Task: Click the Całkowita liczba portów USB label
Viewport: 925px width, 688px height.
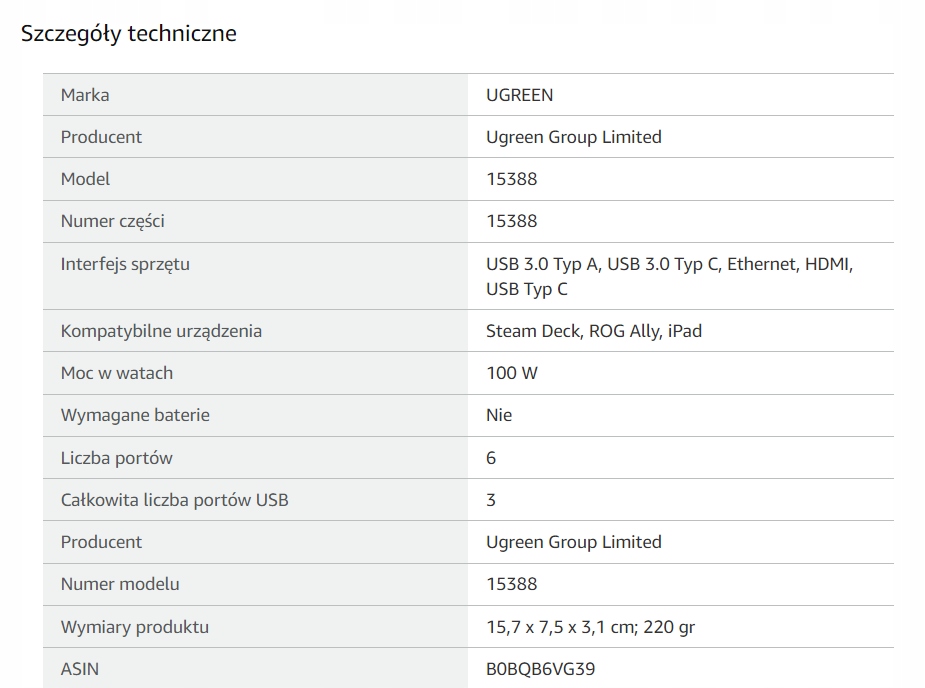Action: (174, 500)
